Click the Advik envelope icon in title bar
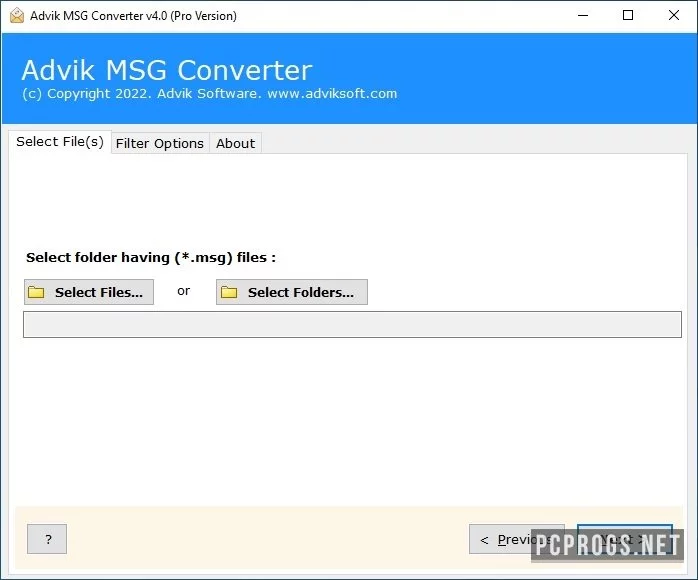This screenshot has height=580, width=698. coord(17,15)
